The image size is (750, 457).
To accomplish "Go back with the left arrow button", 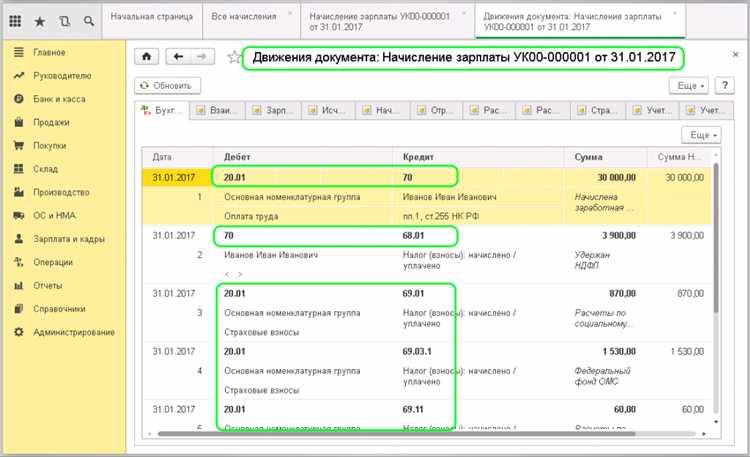I will 179,57.
